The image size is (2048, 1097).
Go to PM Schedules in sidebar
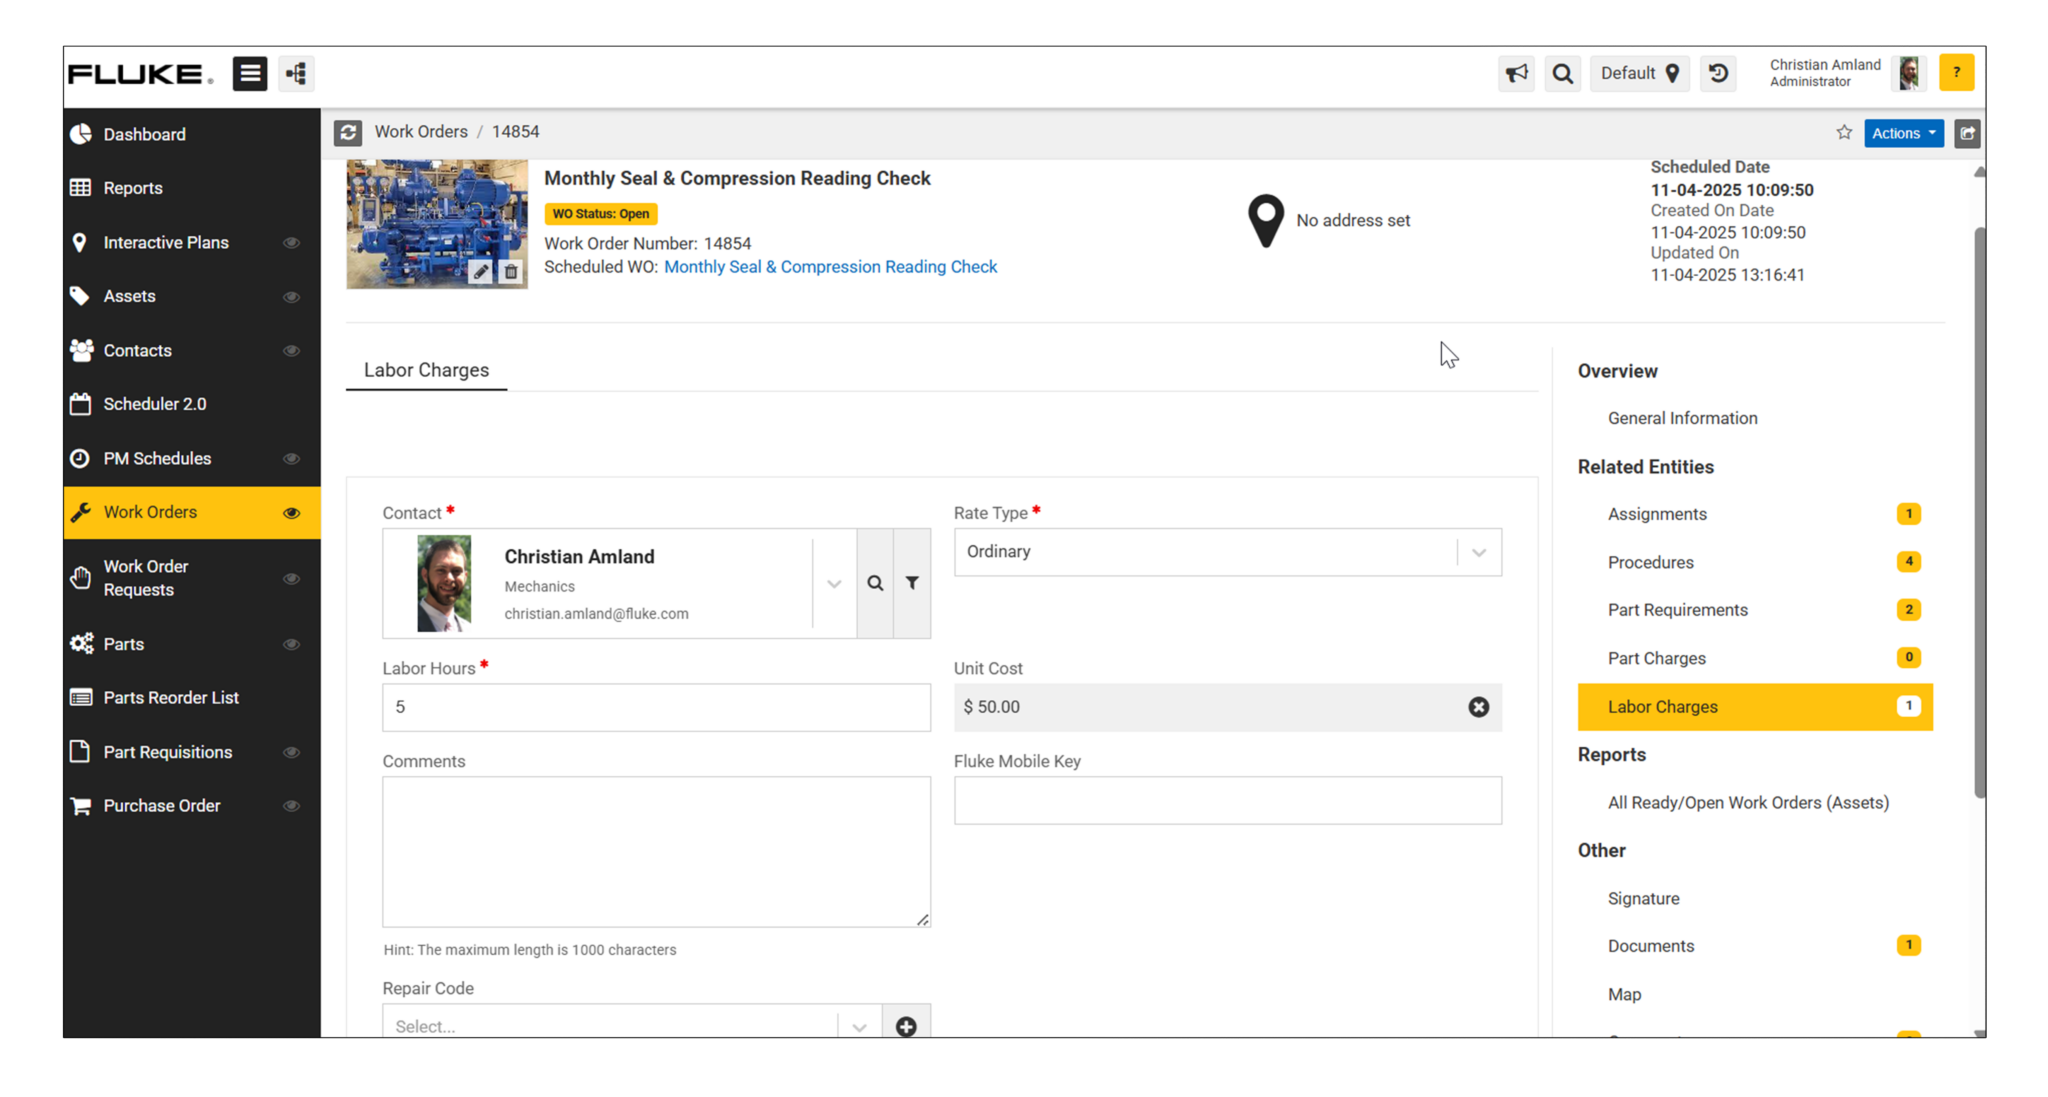[157, 458]
